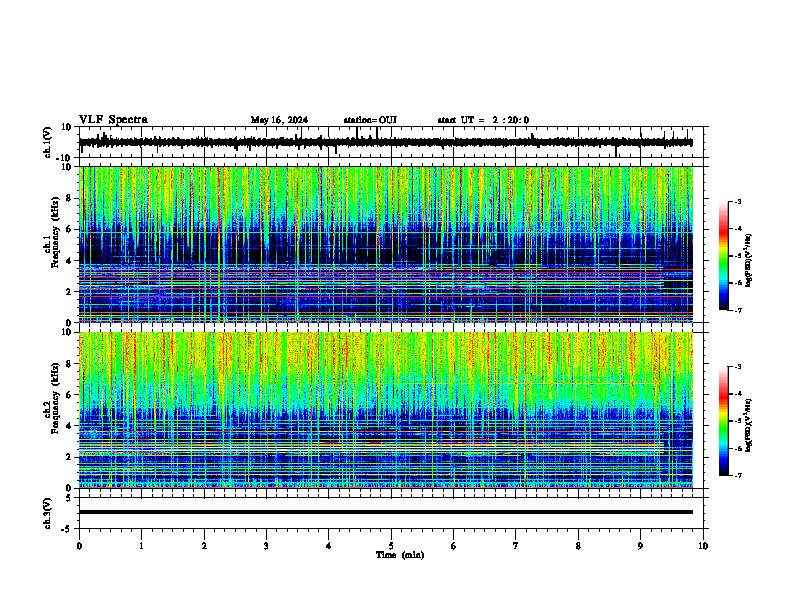Click the log(PSD) label beside ch.1 color scale

click(x=749, y=260)
